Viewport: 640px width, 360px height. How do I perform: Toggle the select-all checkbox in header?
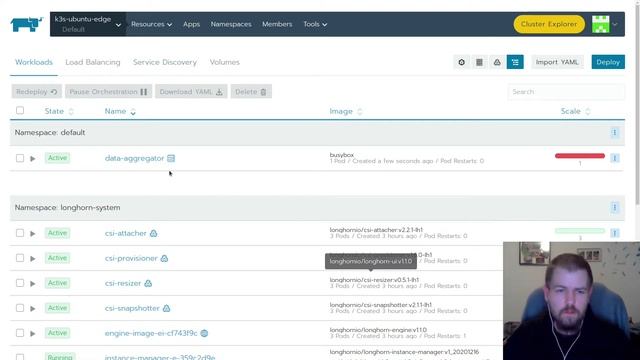(20, 111)
